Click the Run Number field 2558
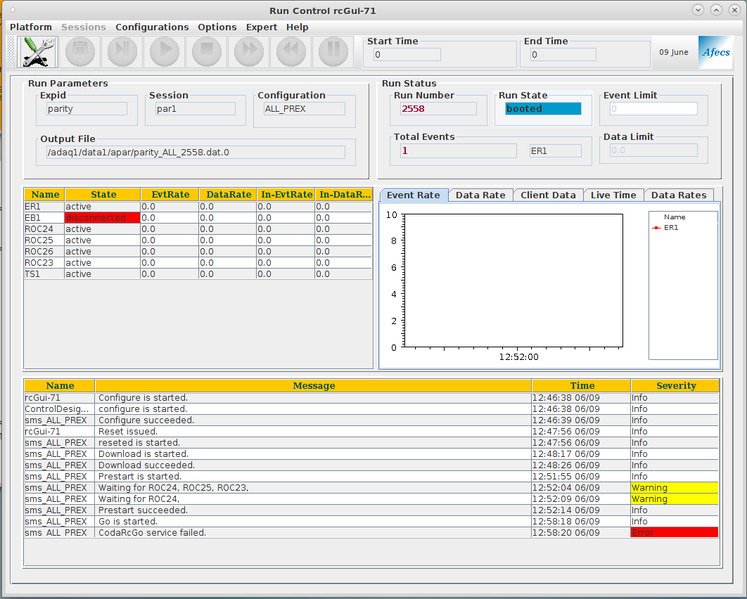 (438, 109)
